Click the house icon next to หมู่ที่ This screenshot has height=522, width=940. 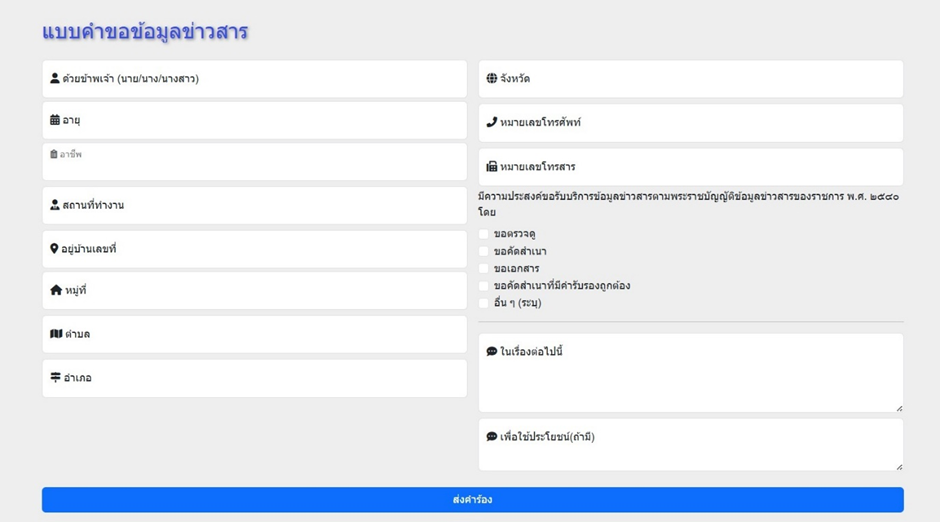point(56,290)
